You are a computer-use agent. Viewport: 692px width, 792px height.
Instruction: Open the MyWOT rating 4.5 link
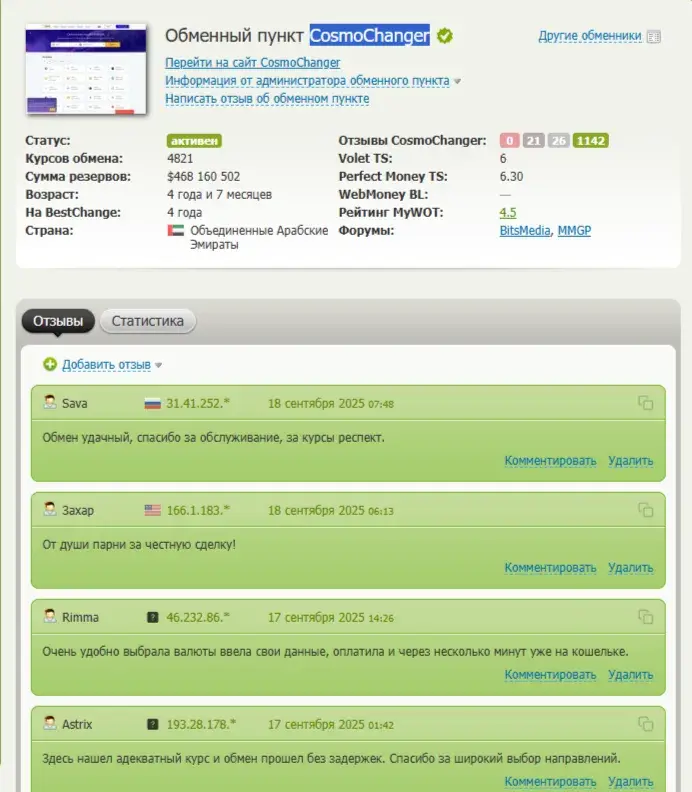tap(508, 213)
